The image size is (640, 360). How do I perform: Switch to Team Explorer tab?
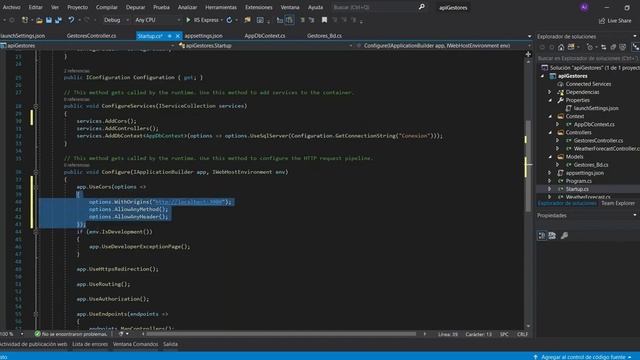(x=618, y=203)
